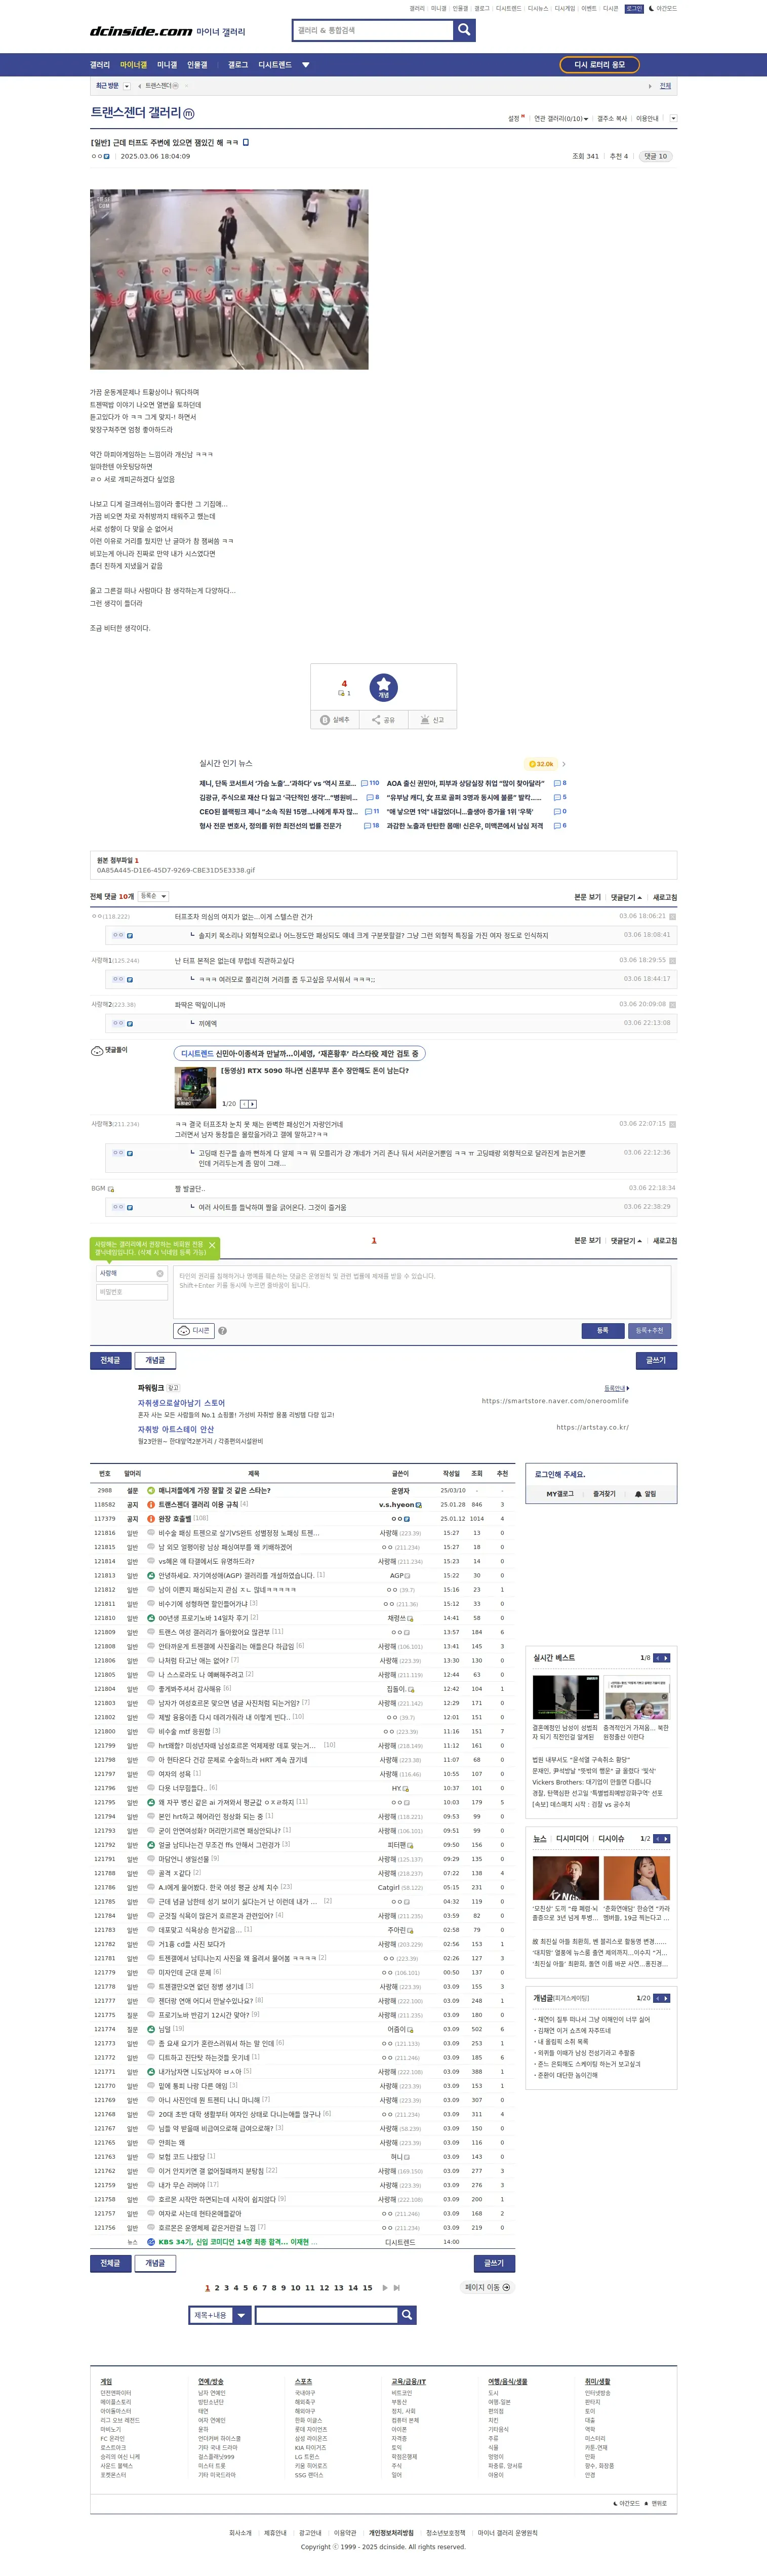Click the arrow next to 32.0k badge
Image resolution: width=767 pixels, height=2576 pixels.
click(564, 764)
